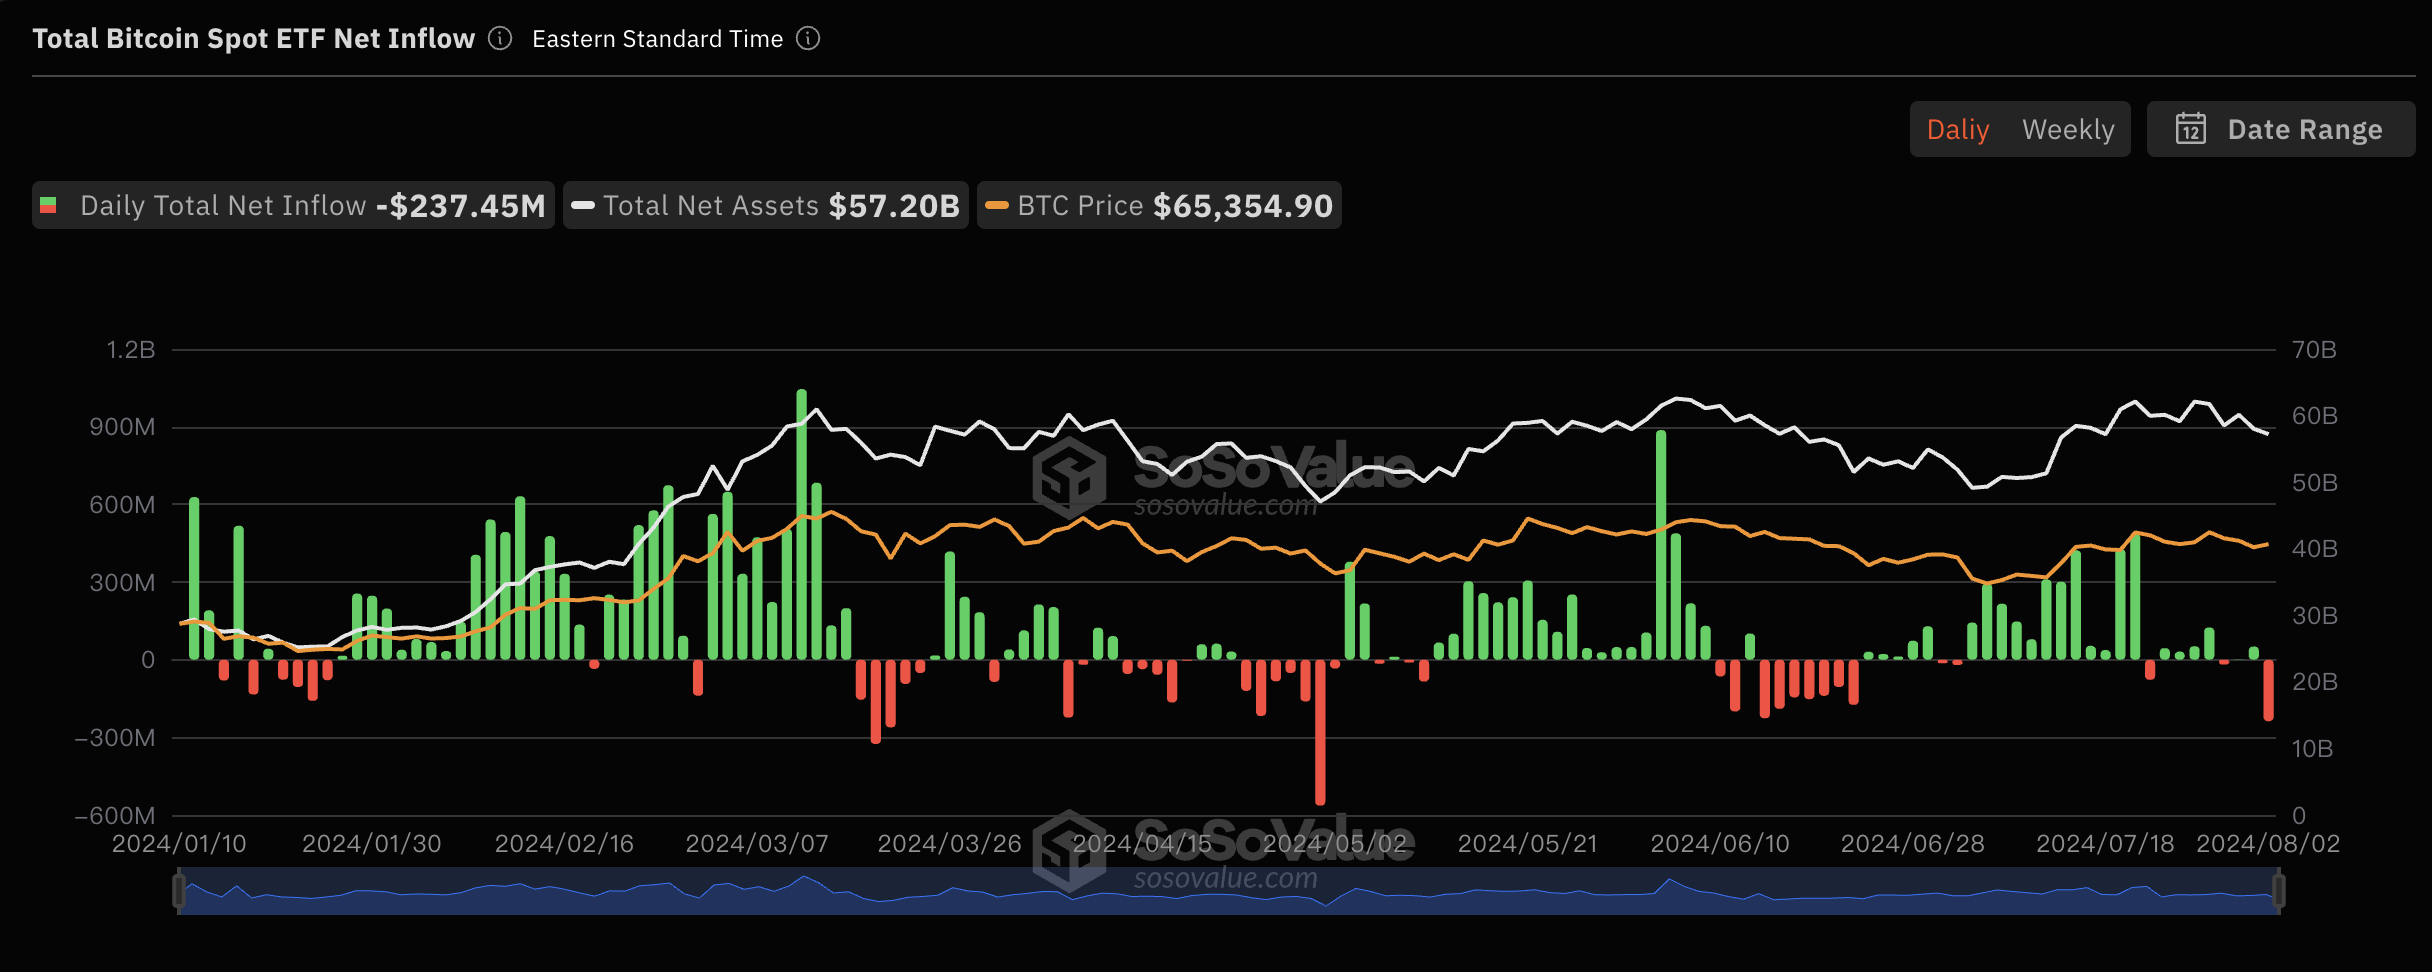The image size is (2432, 972).
Task: Select the Daliy view tab
Action: (1958, 129)
